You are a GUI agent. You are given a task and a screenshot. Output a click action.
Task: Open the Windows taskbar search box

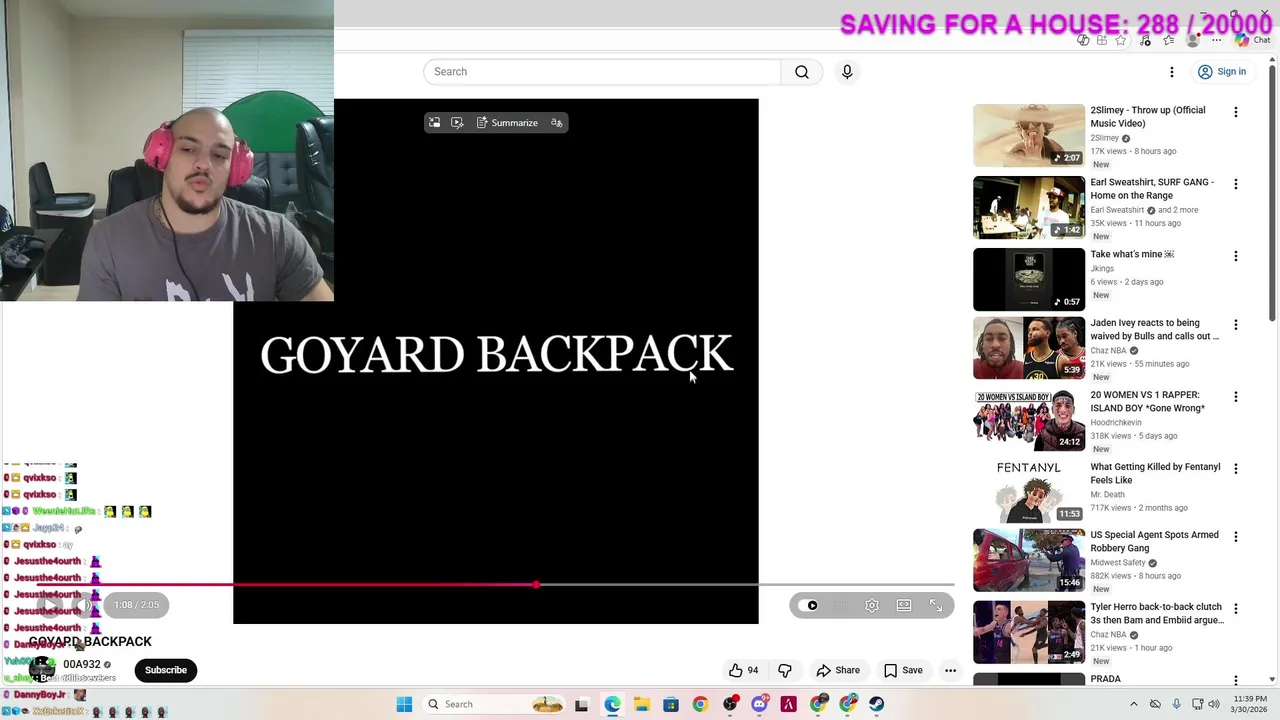click(493, 704)
